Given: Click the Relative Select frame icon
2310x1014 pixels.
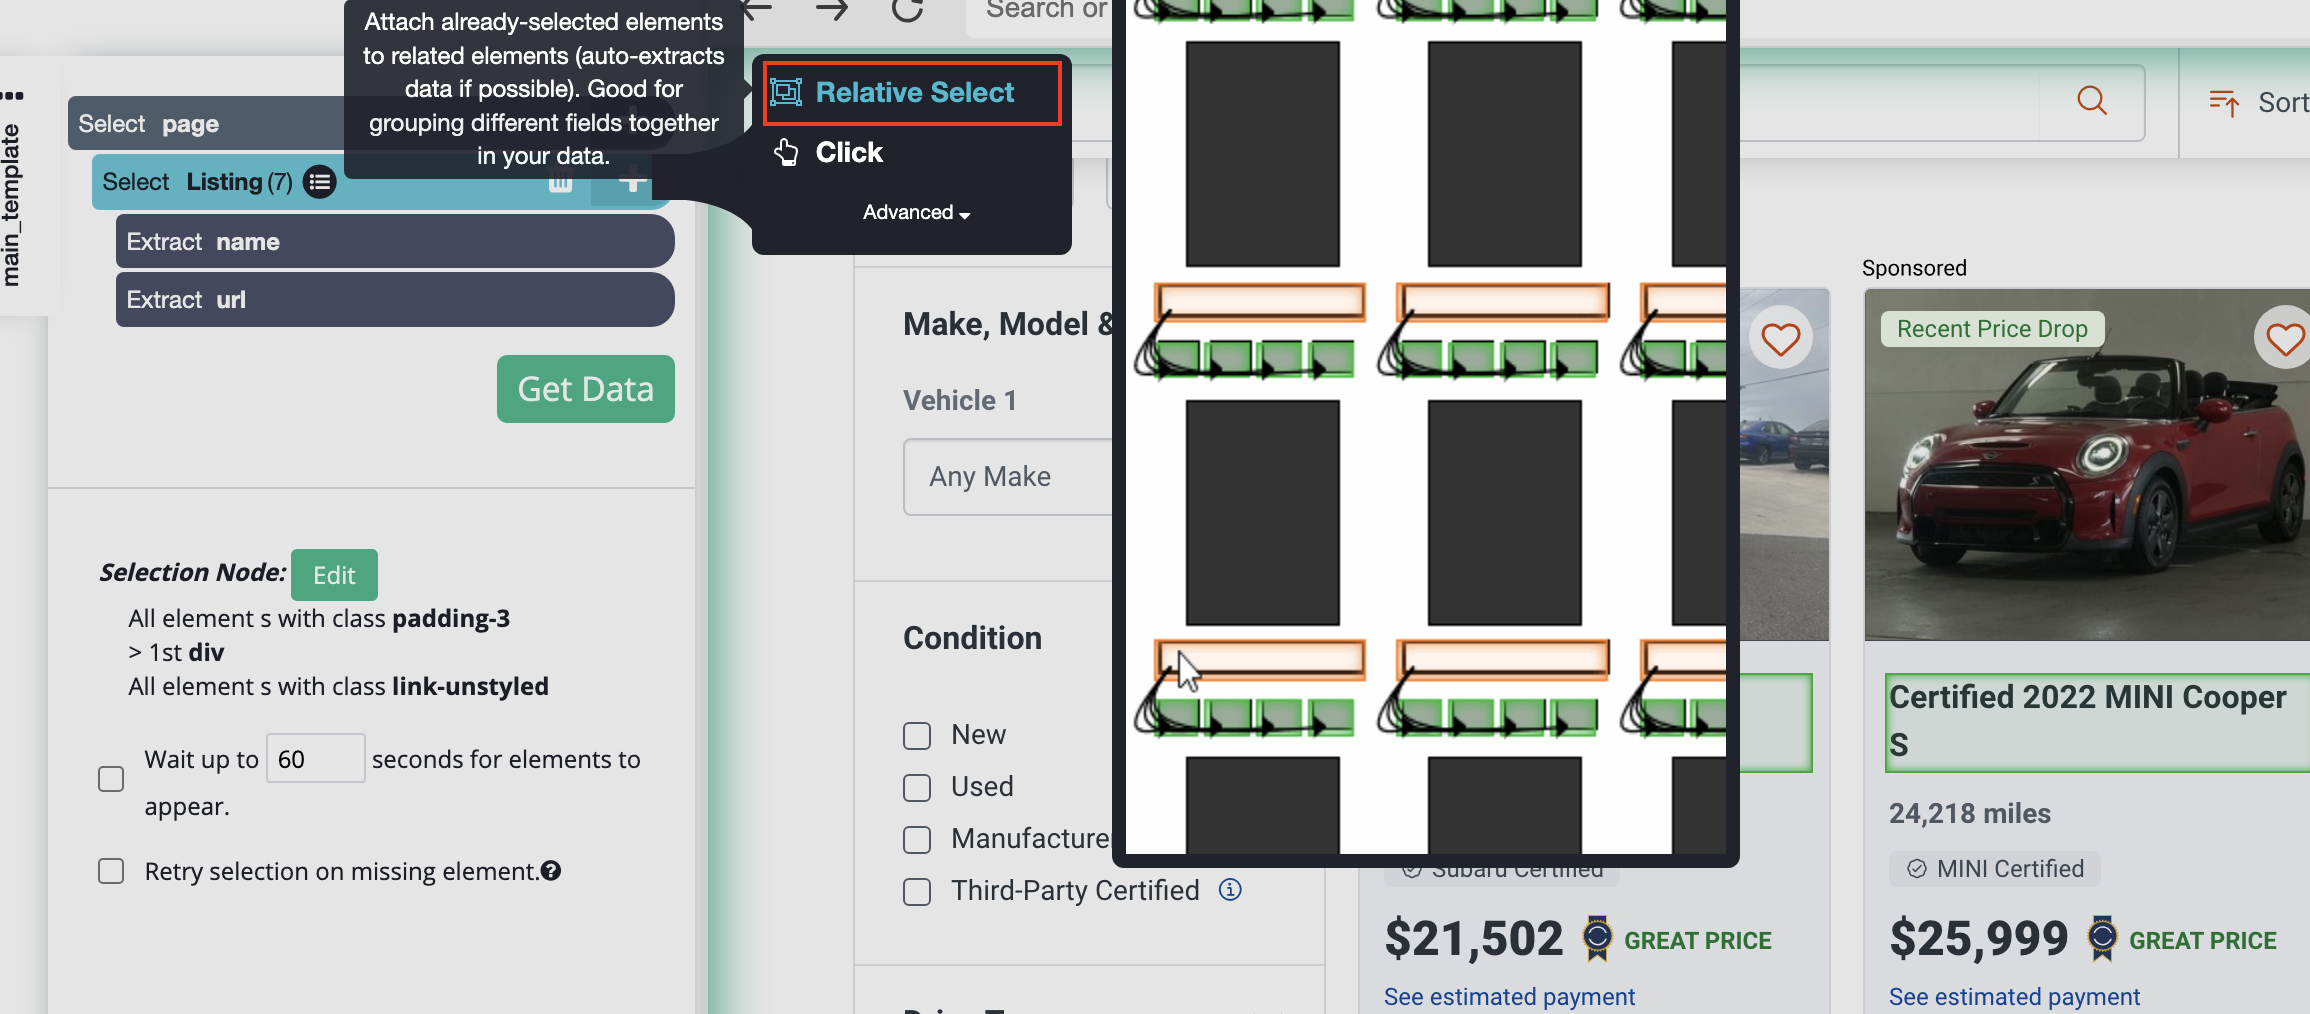Looking at the screenshot, I should point(786,93).
